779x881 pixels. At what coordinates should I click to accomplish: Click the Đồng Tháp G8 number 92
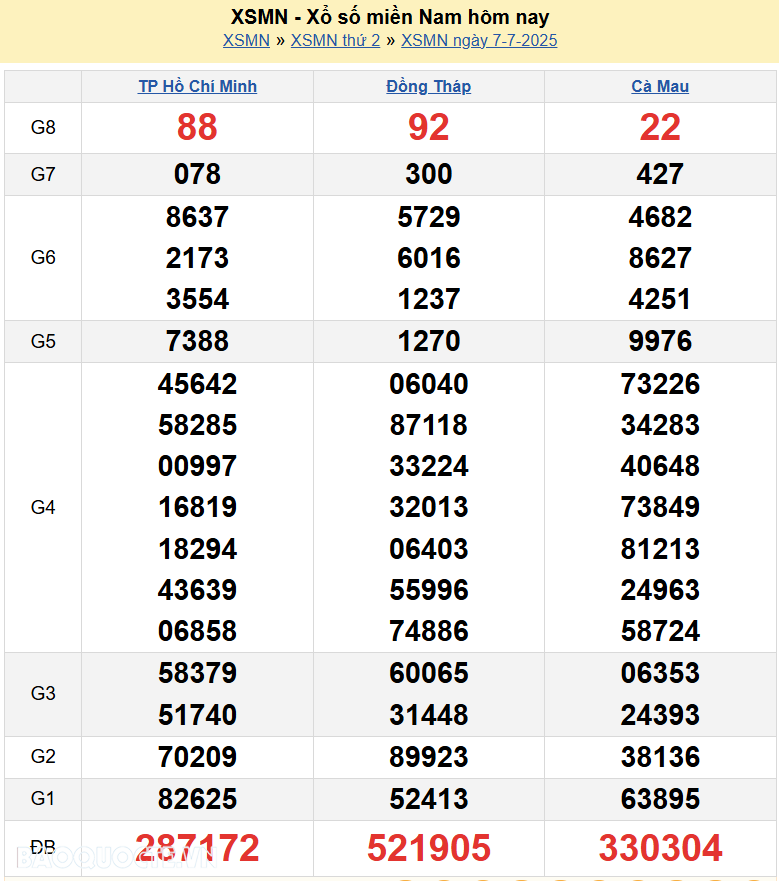[428, 127]
